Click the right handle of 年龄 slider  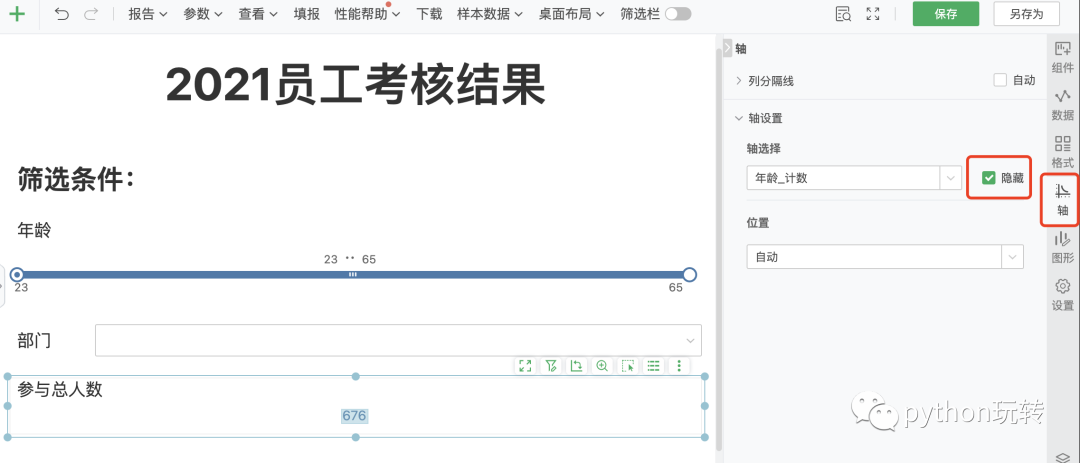(x=689, y=275)
